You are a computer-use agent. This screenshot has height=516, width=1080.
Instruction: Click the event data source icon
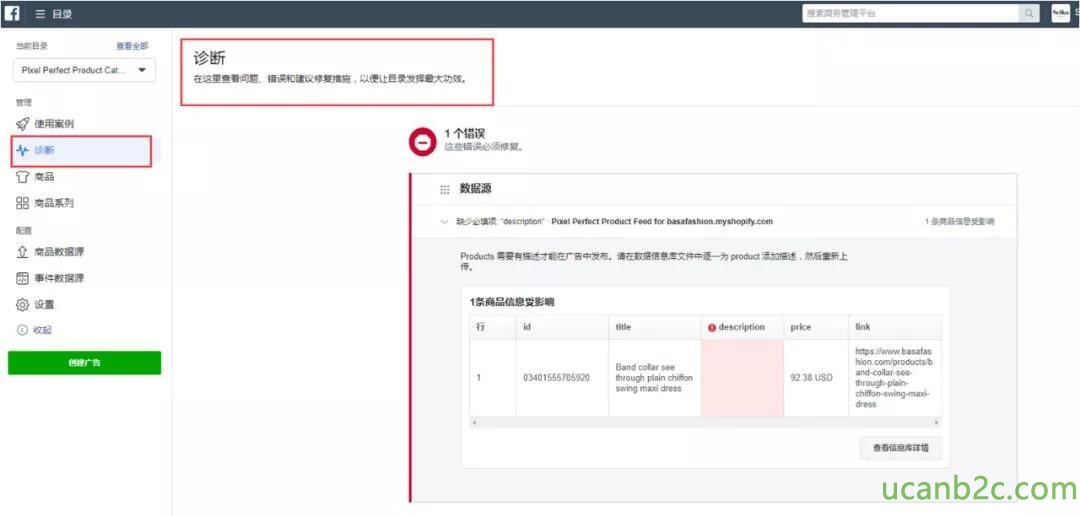(22, 278)
